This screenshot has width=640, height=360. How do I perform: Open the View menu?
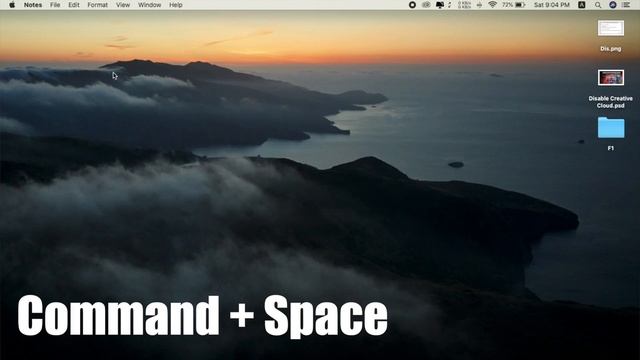point(122,5)
